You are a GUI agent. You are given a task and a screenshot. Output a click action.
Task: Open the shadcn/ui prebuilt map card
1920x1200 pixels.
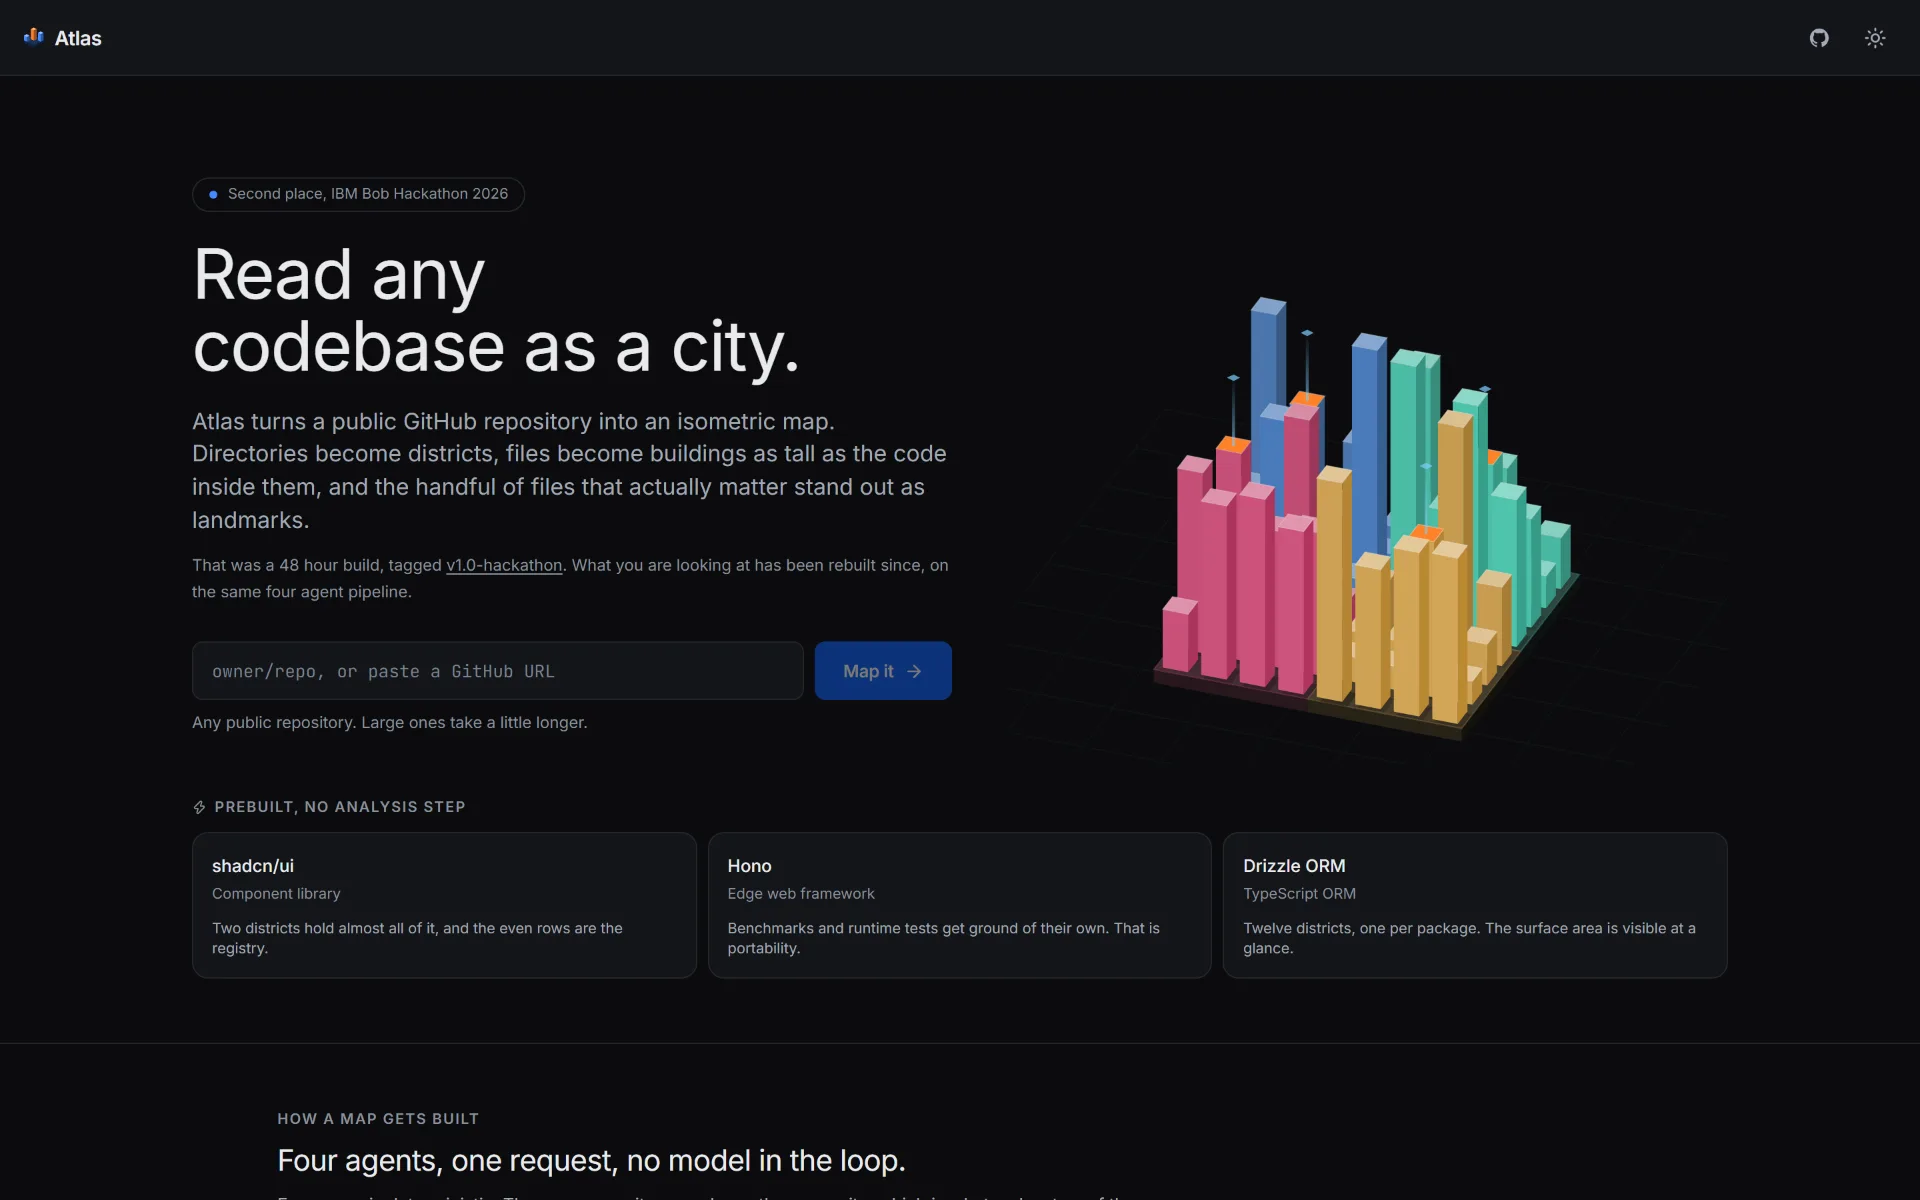(444, 905)
